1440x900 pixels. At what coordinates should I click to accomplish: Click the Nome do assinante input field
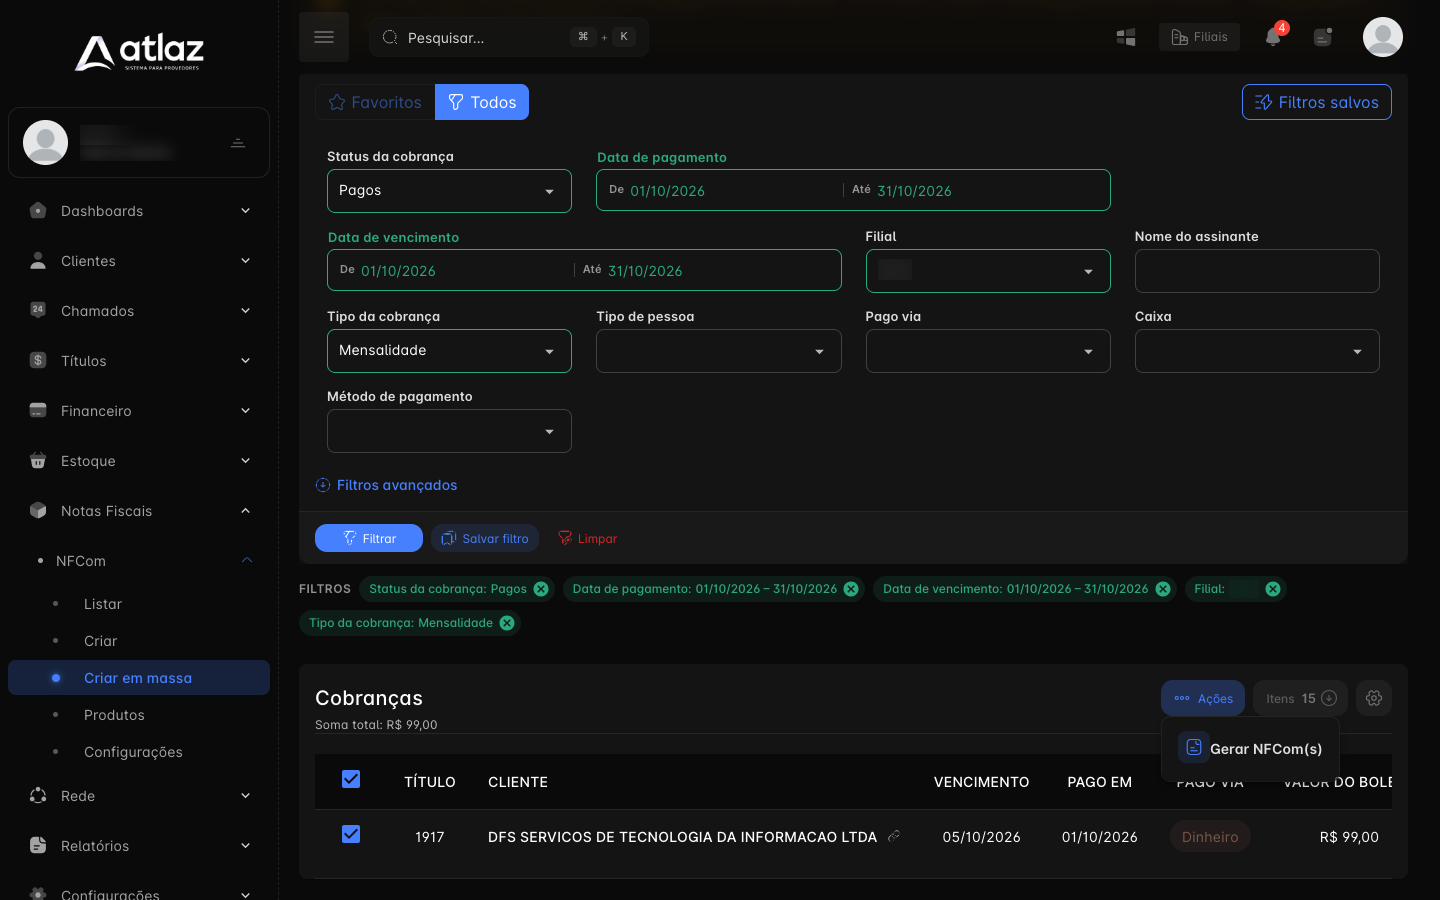1257,271
